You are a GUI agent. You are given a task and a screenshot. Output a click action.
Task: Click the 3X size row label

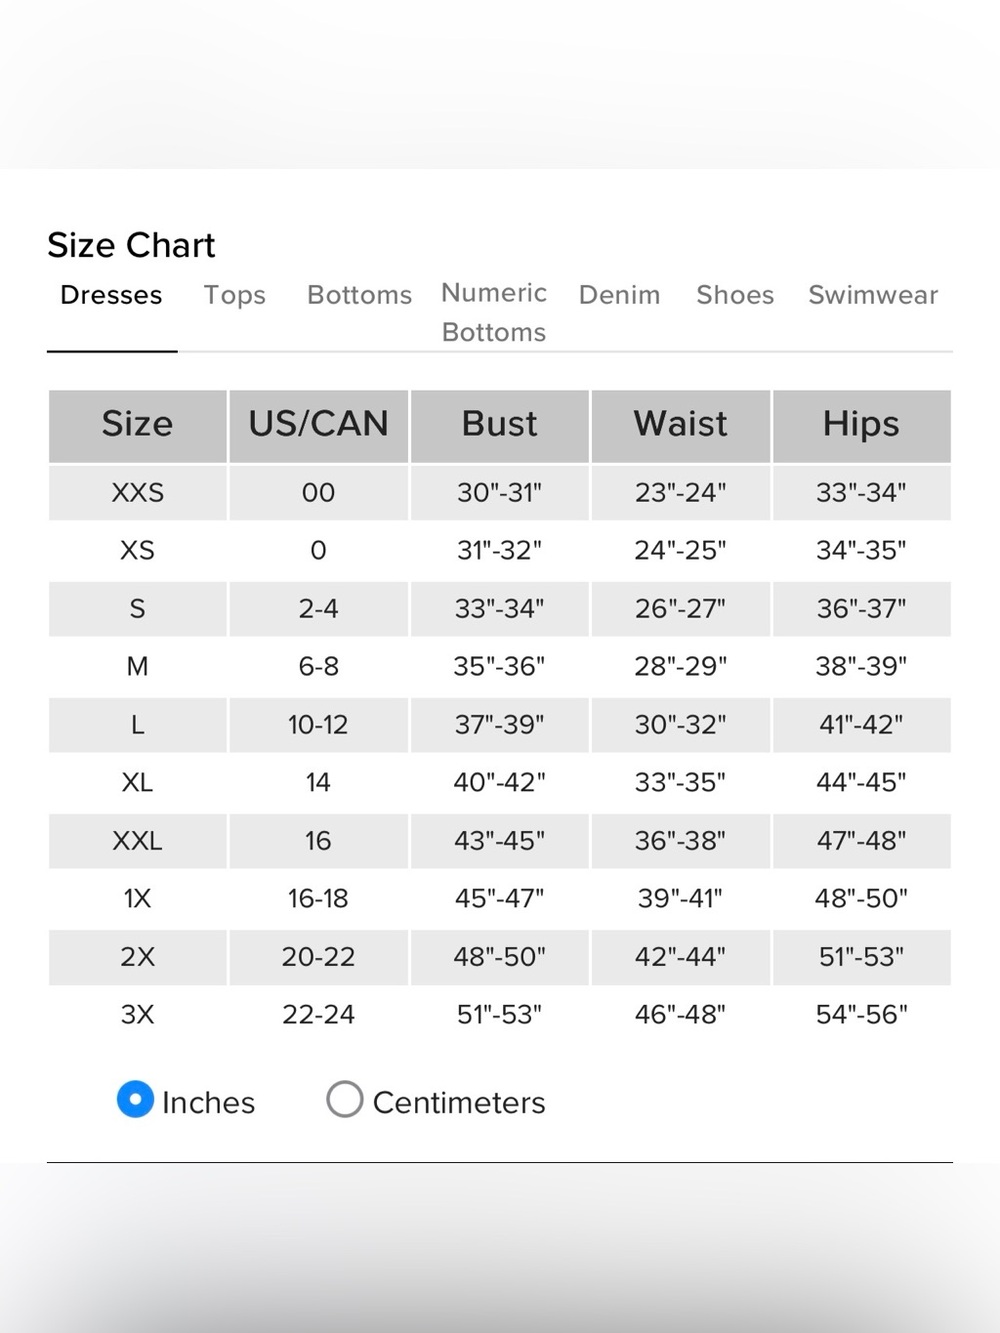coord(138,1014)
